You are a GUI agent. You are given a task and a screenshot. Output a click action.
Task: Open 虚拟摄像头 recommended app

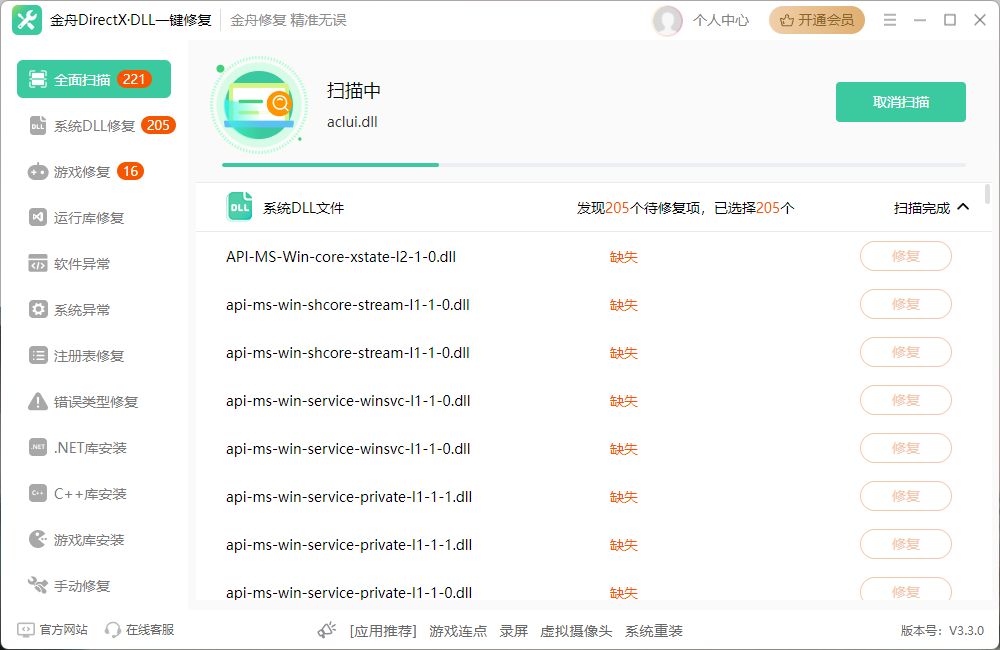pyautogui.click(x=576, y=631)
